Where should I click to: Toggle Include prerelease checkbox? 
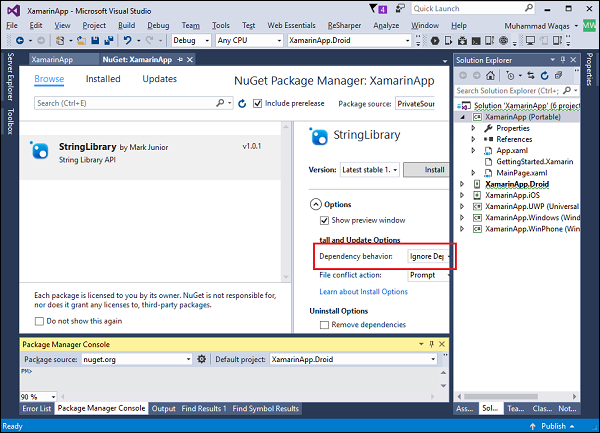258,103
